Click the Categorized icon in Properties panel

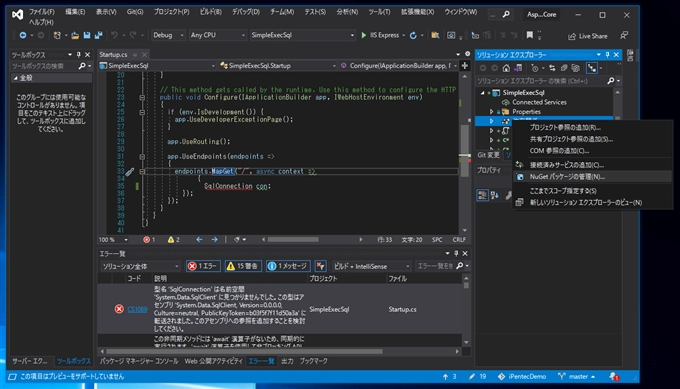482,196
